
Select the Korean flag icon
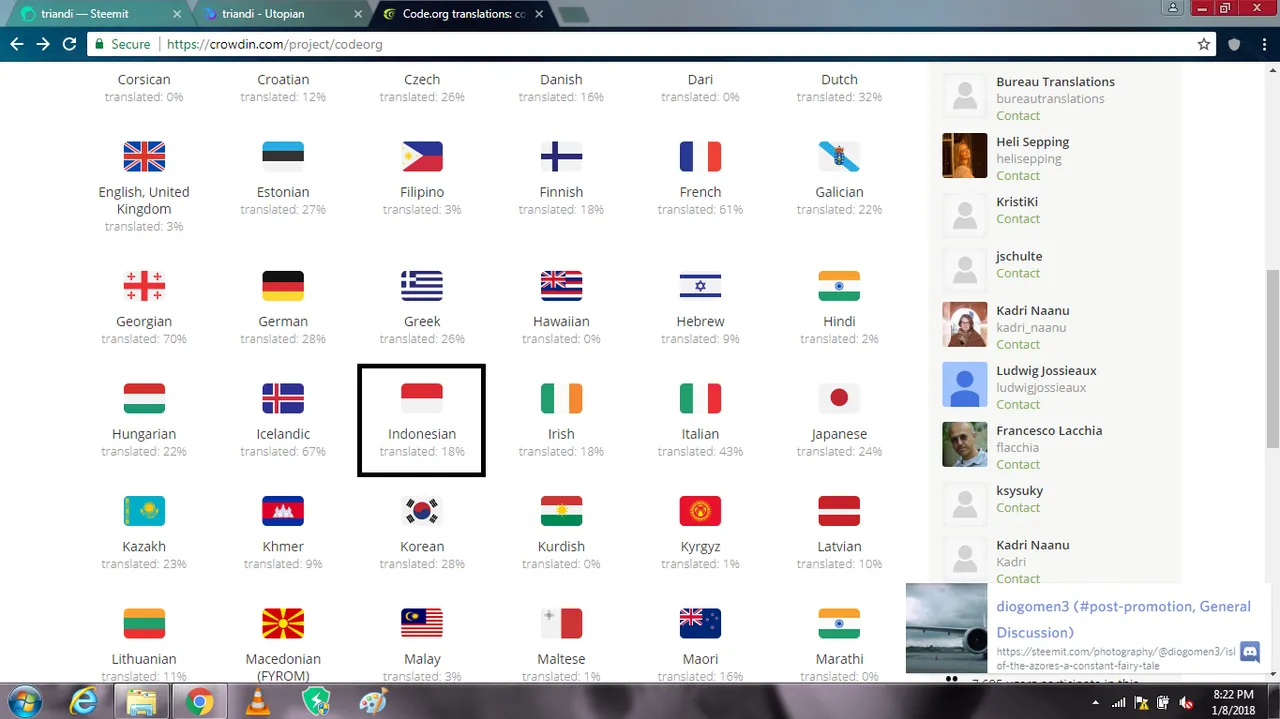point(422,511)
